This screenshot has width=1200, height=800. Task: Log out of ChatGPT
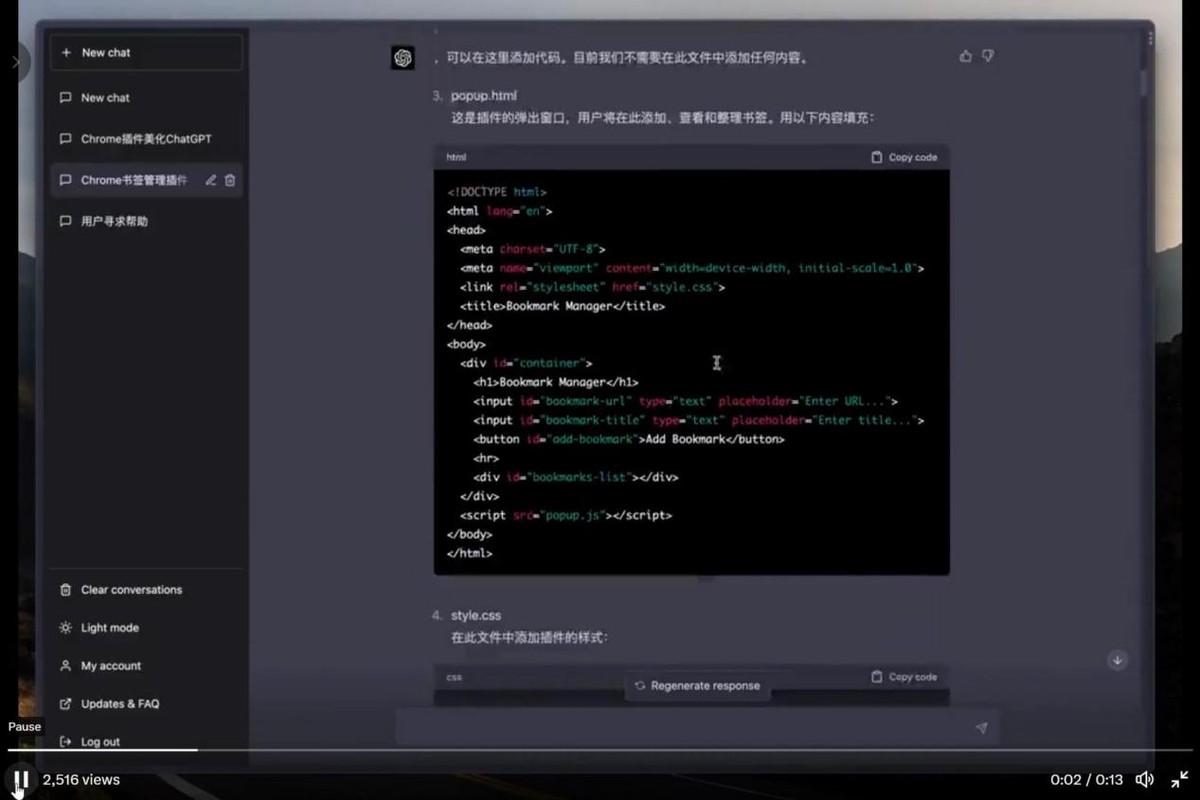coord(146,742)
